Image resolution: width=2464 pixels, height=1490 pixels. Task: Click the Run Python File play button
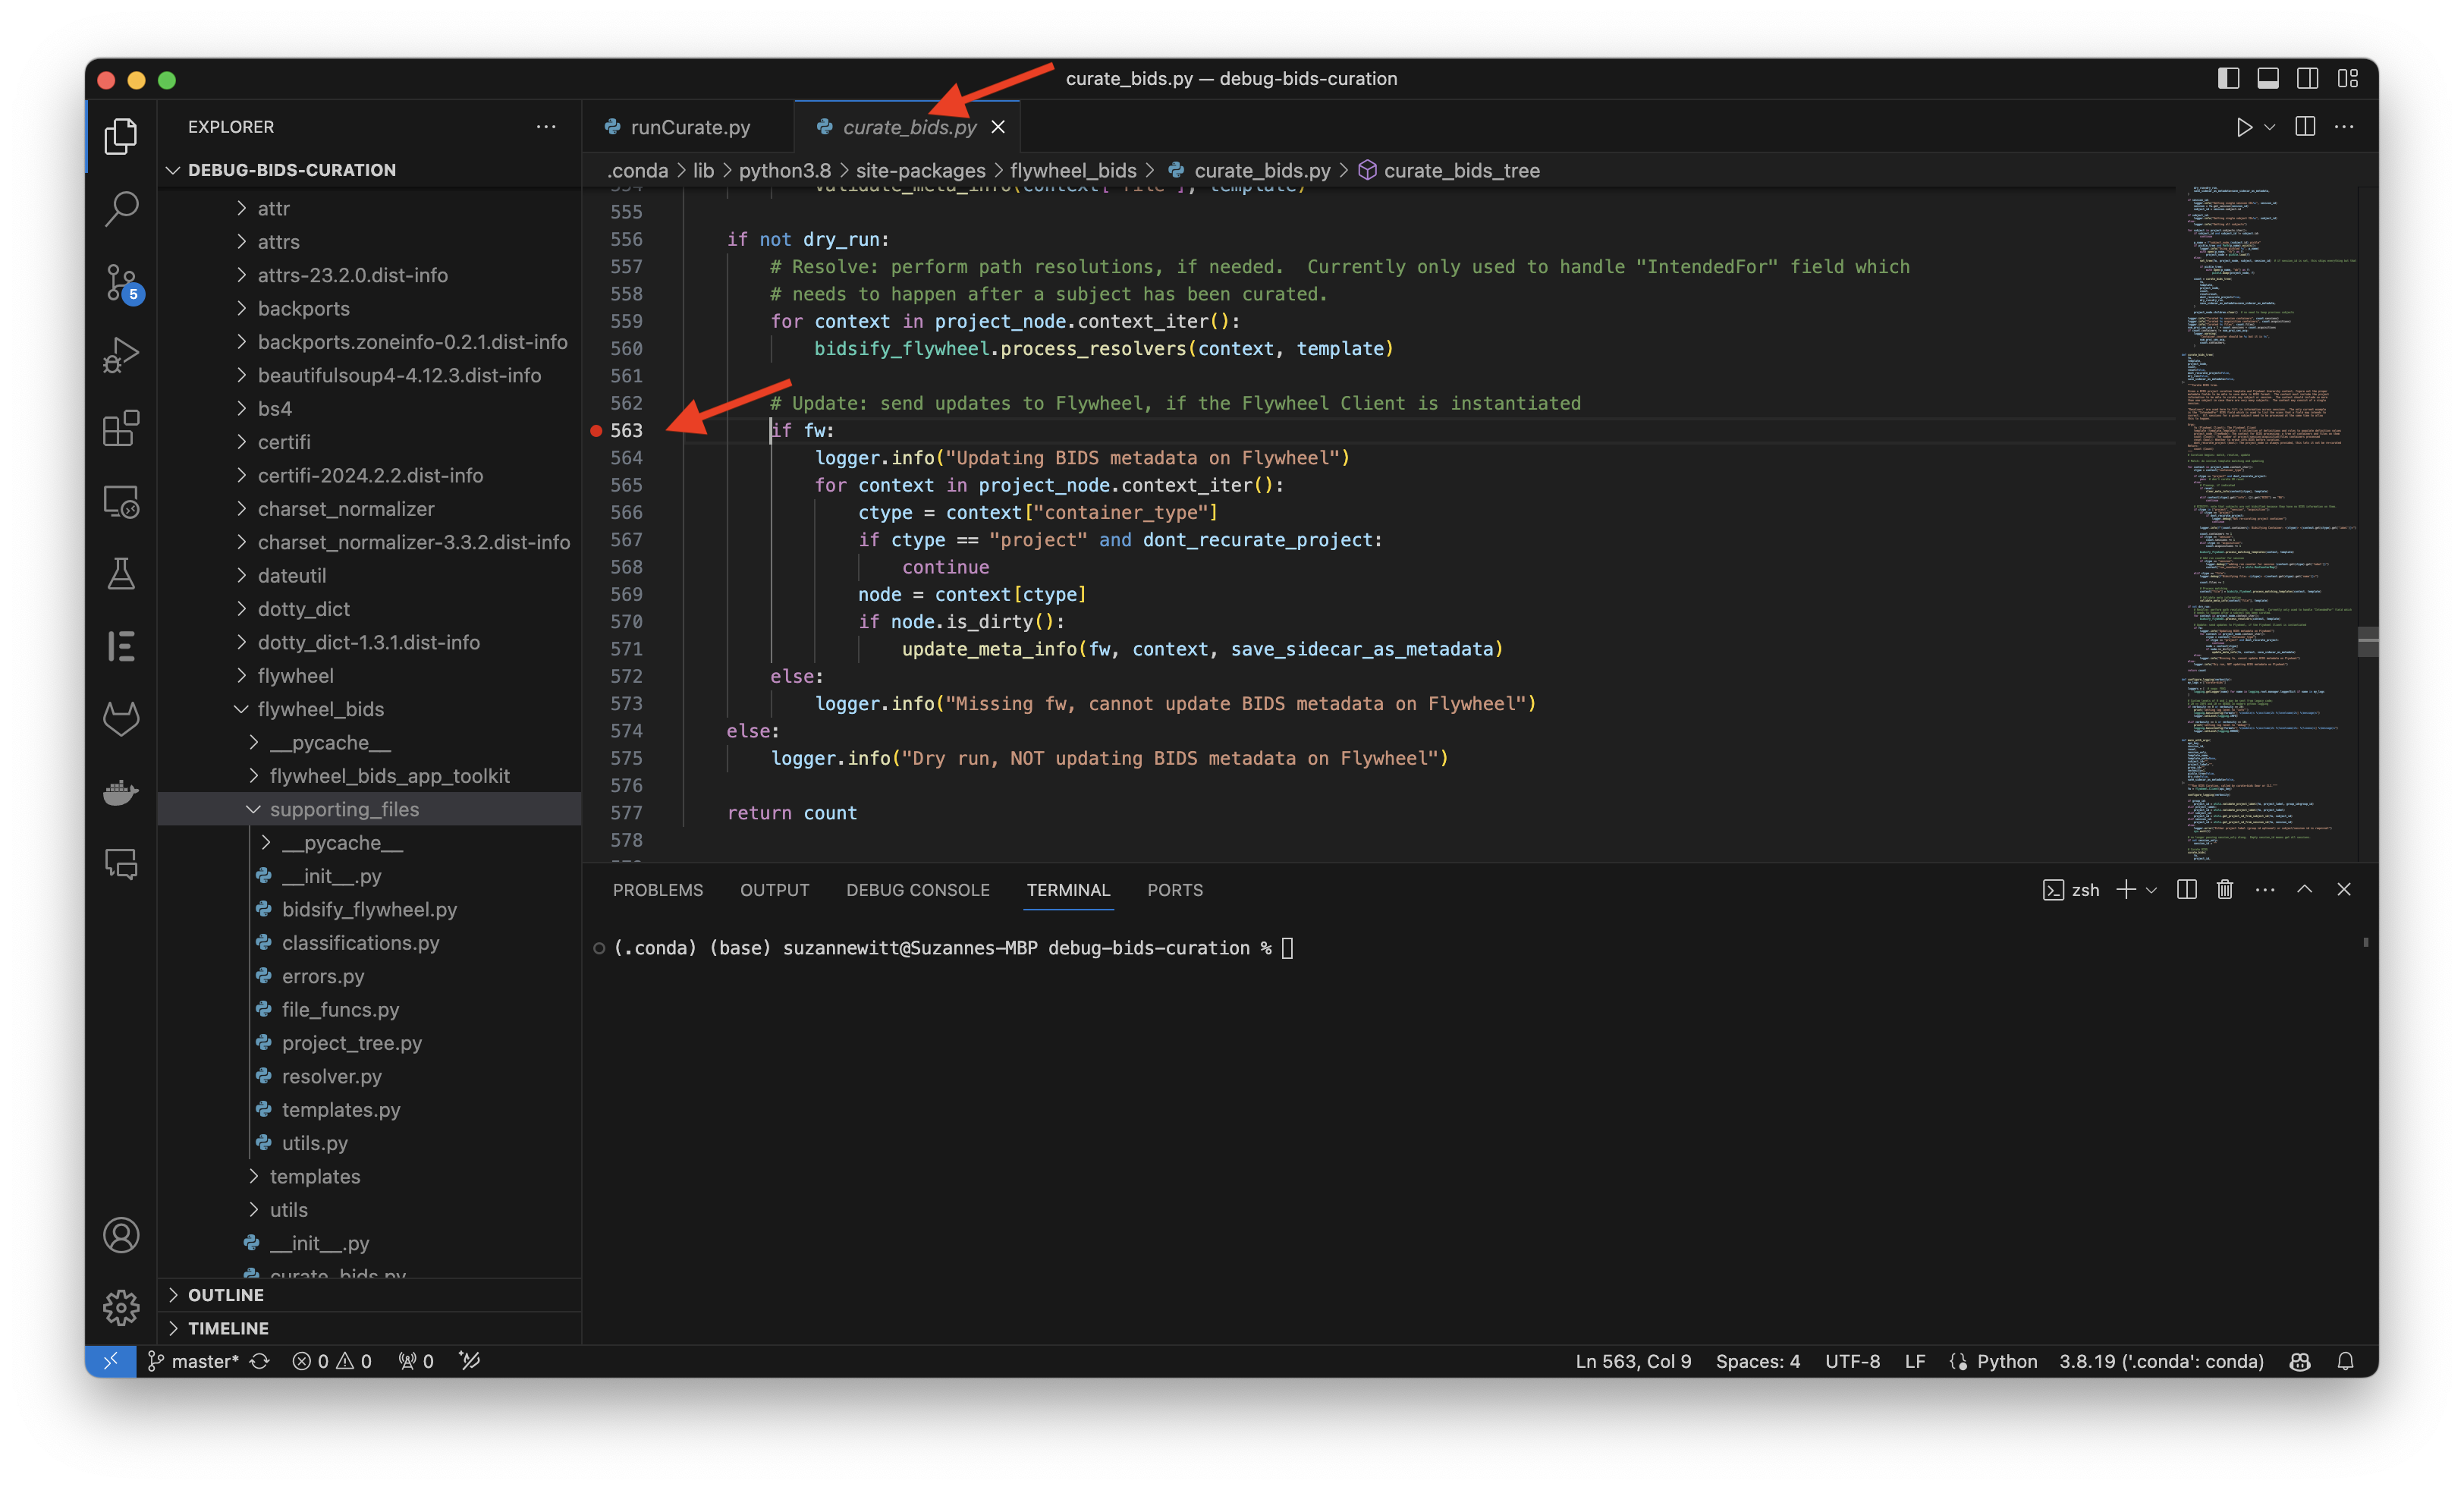click(x=2244, y=127)
